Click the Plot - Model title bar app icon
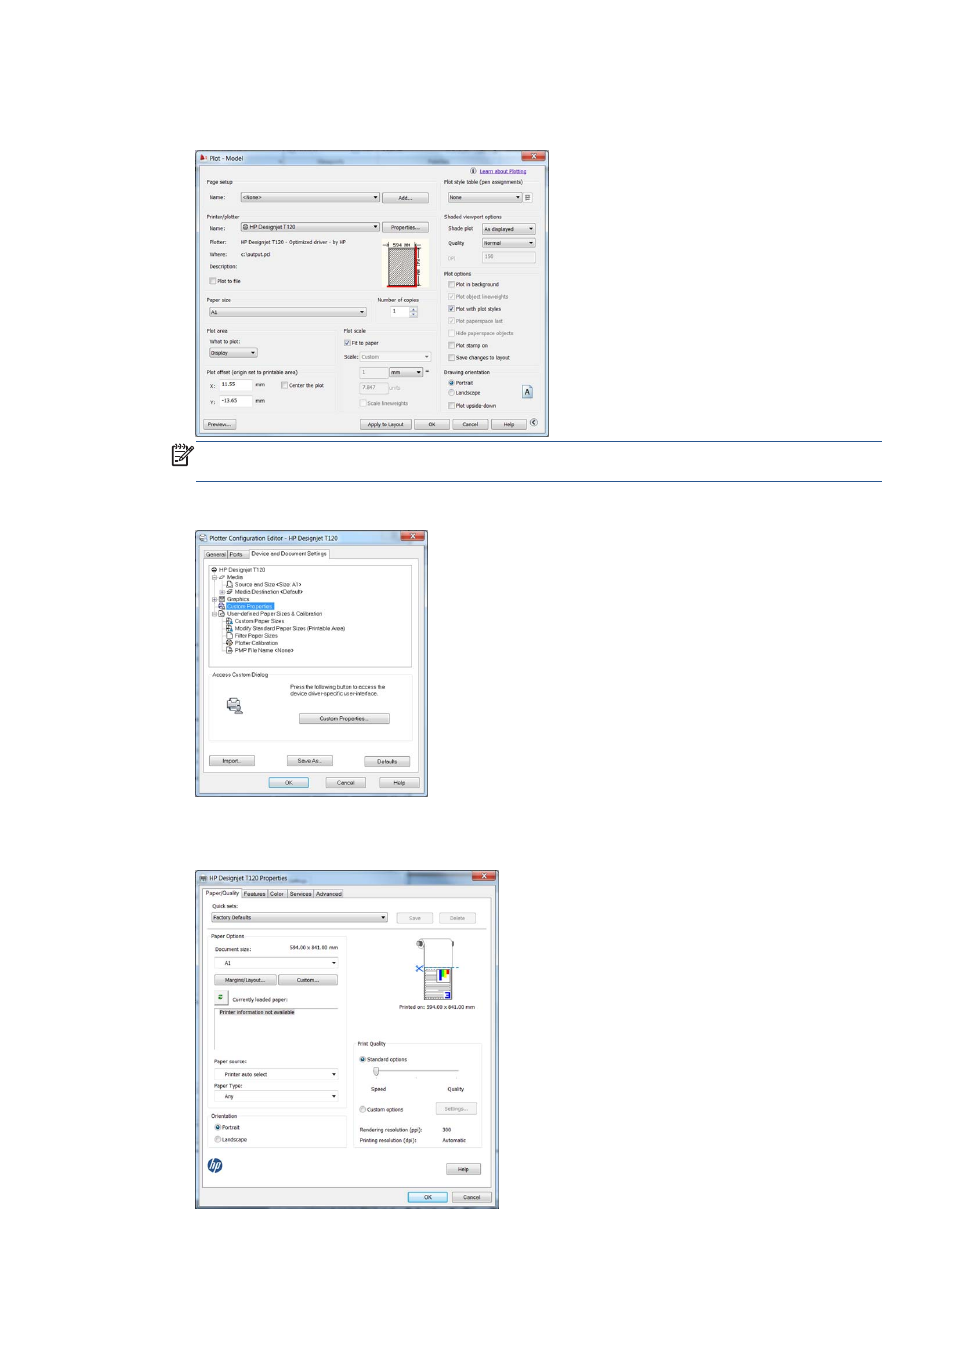The width and height of the screenshot is (954, 1350). [203, 158]
